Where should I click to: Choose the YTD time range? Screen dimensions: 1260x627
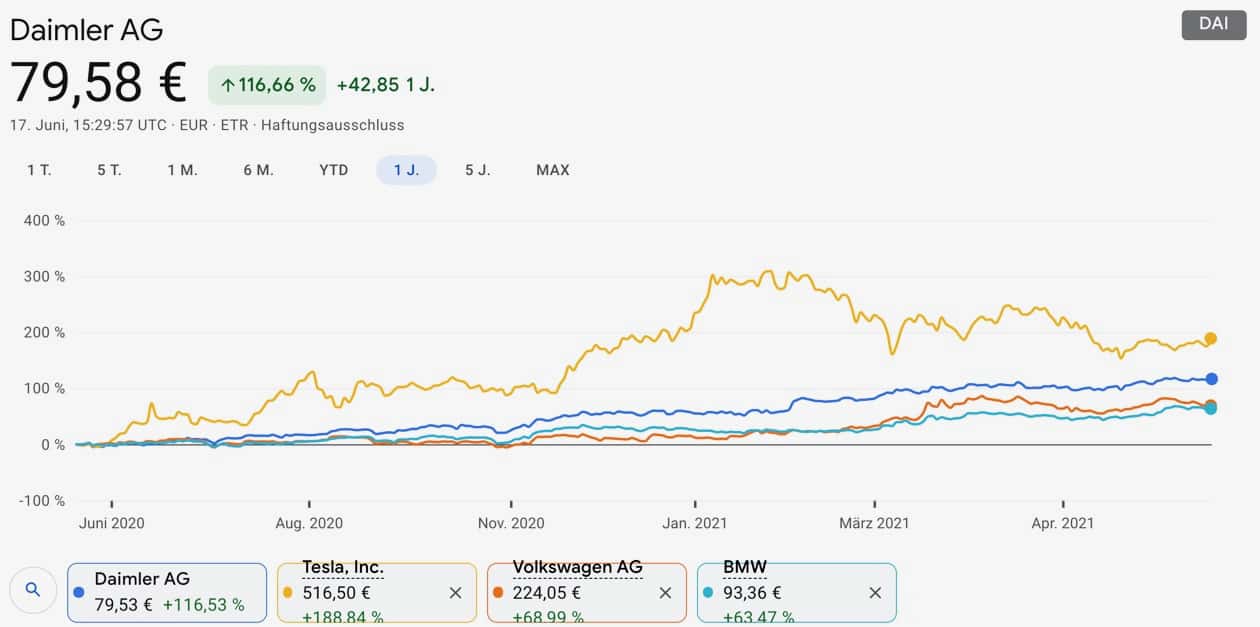[x=334, y=170]
